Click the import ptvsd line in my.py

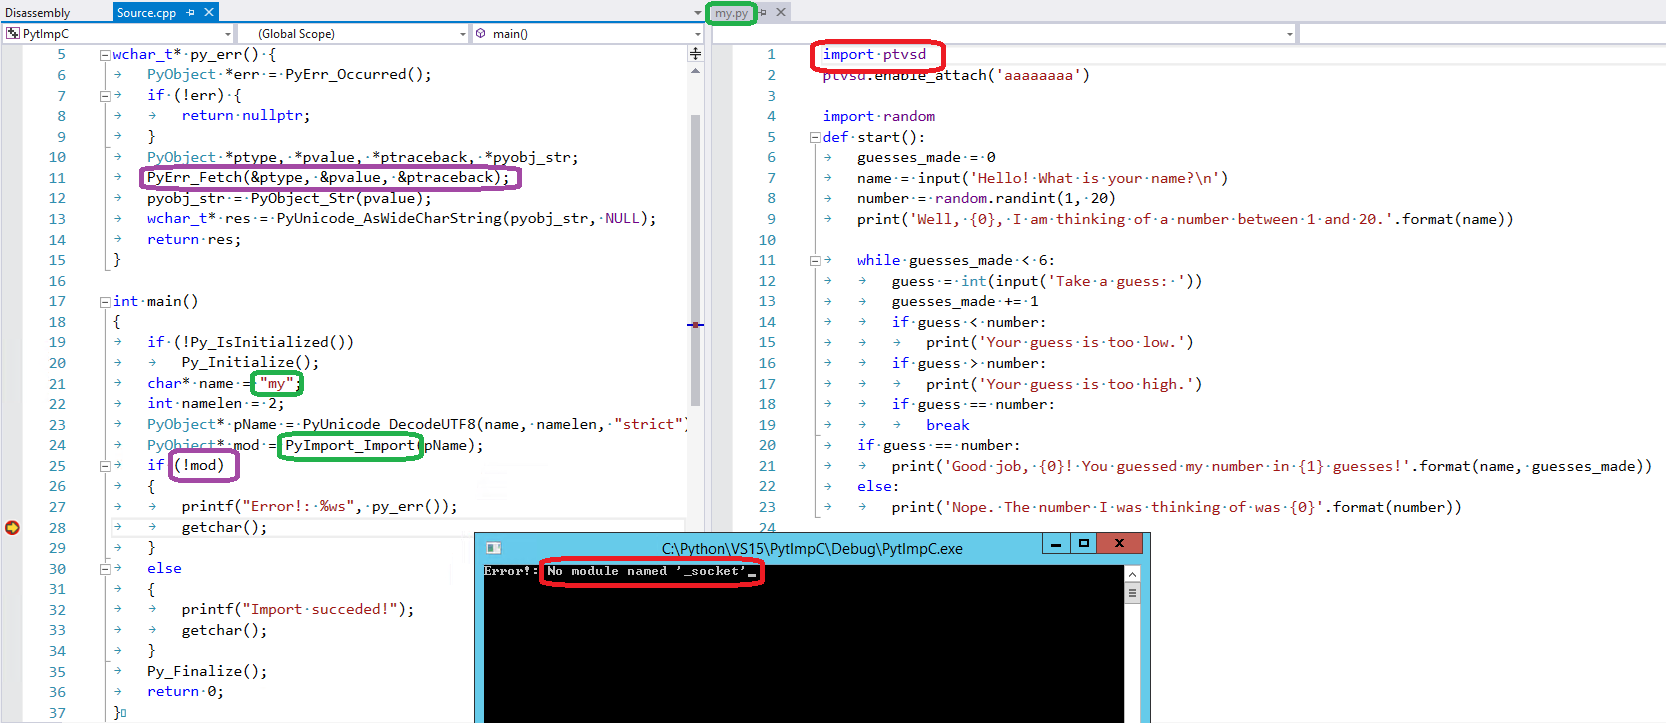874,54
